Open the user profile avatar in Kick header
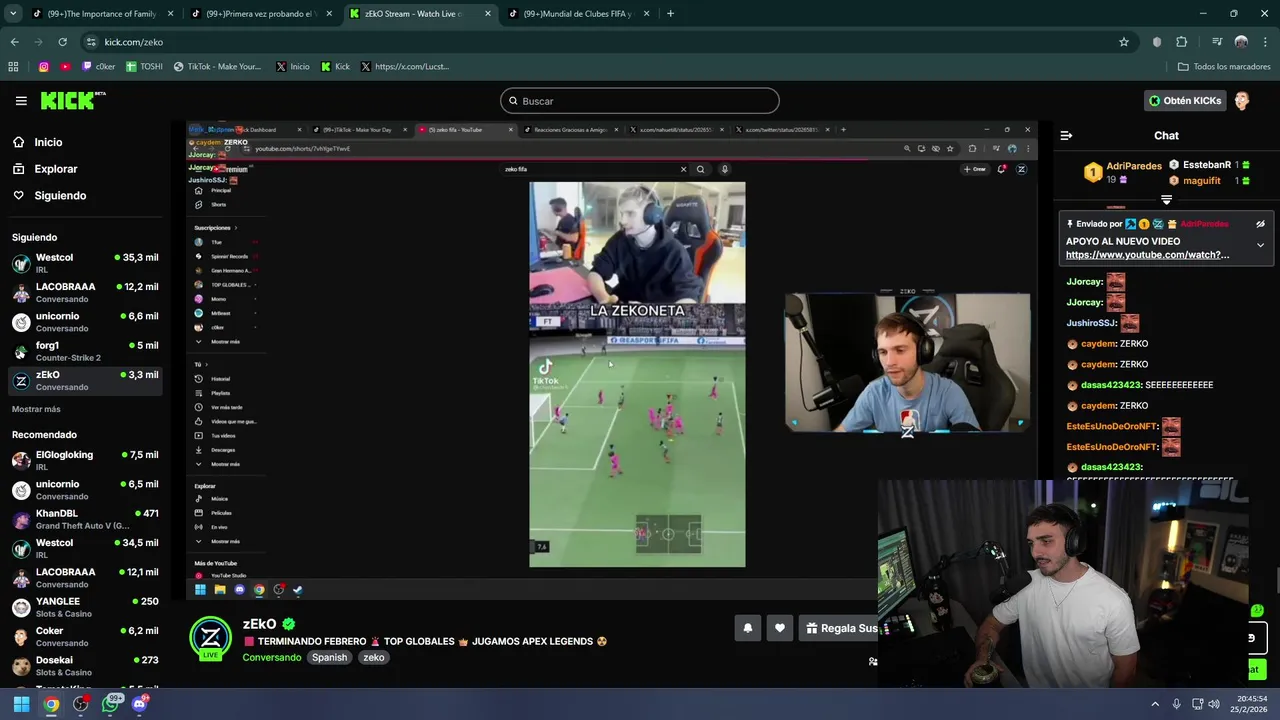This screenshot has height=720, width=1280. [1242, 101]
